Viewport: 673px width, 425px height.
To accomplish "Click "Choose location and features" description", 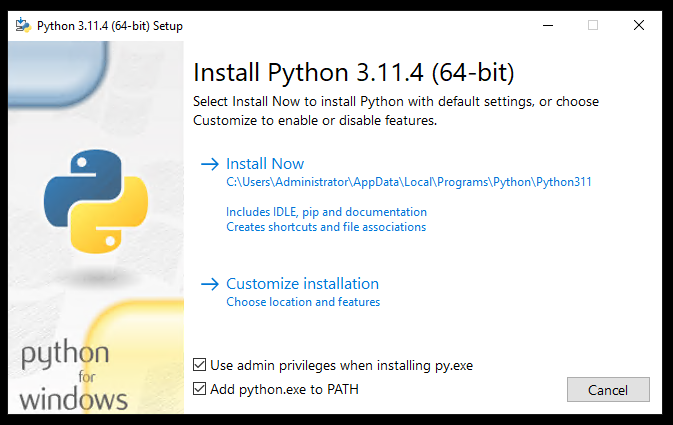I will click(303, 302).
